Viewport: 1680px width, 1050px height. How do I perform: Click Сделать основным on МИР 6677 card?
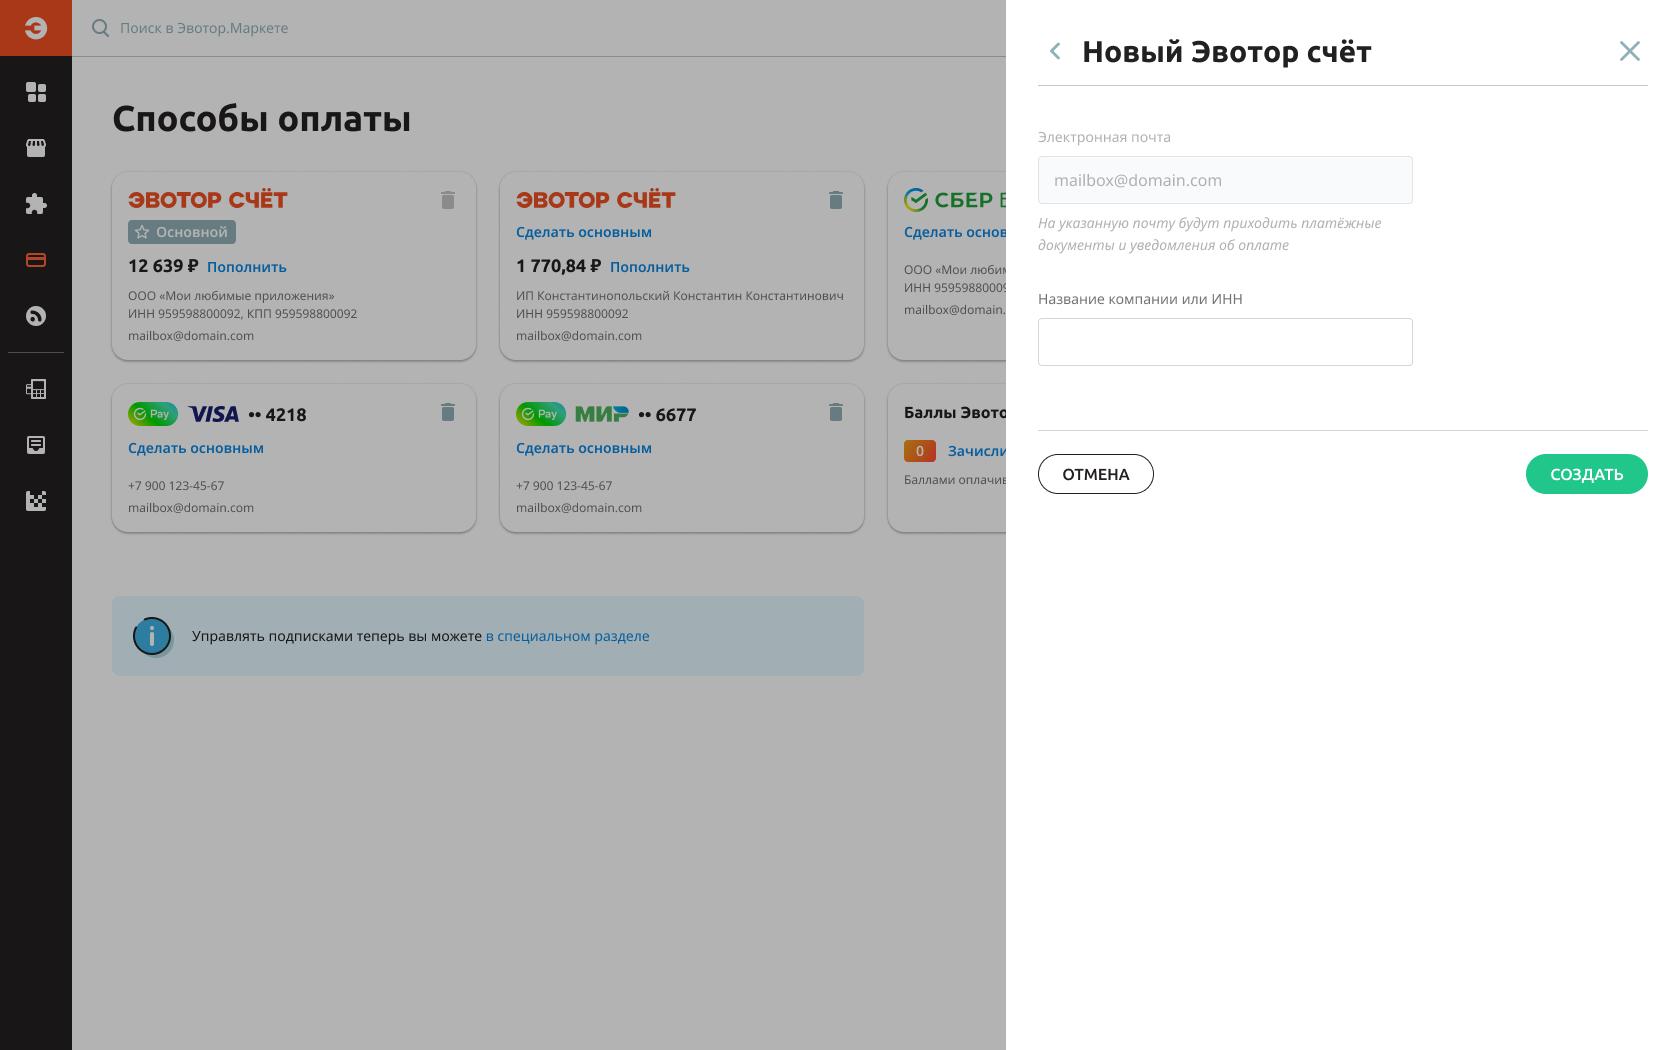[584, 448]
